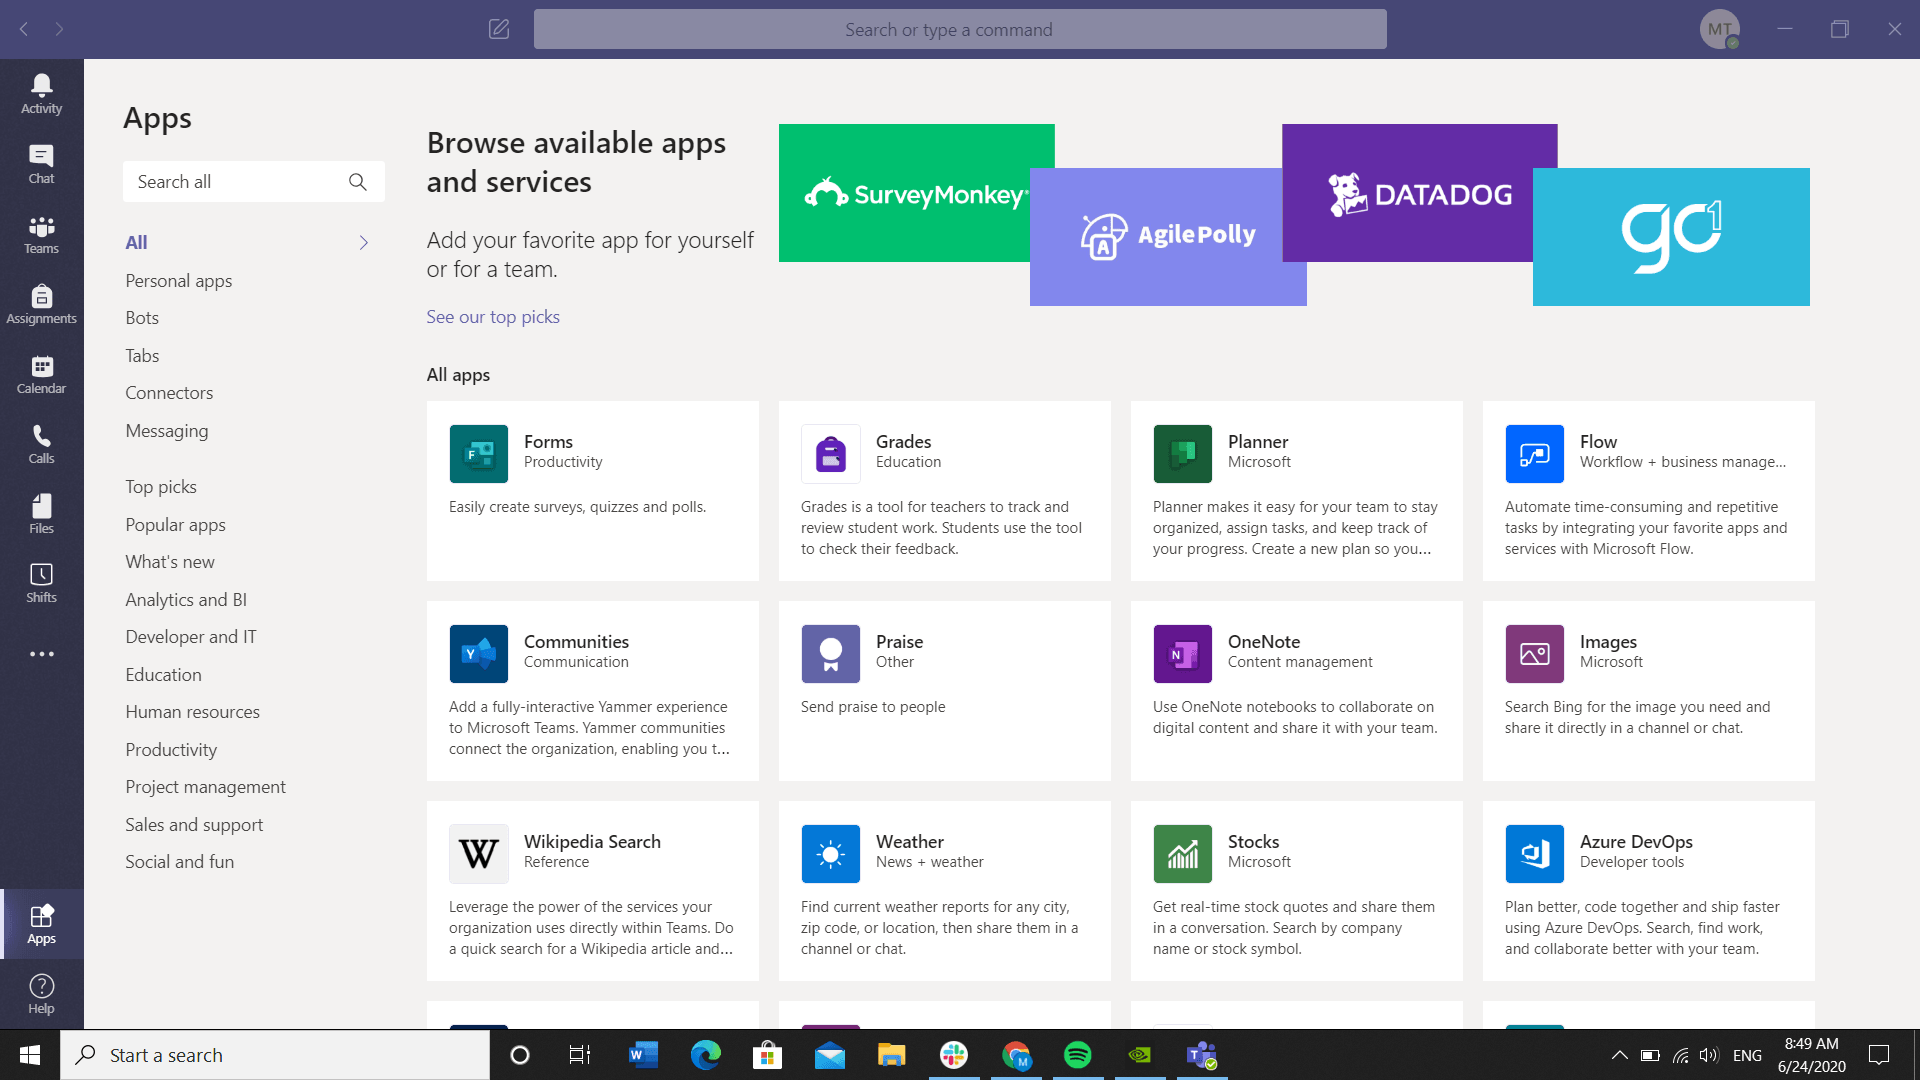Image resolution: width=1920 pixels, height=1080 pixels.
Task: Open the Calendar in the sidebar
Action: point(41,372)
